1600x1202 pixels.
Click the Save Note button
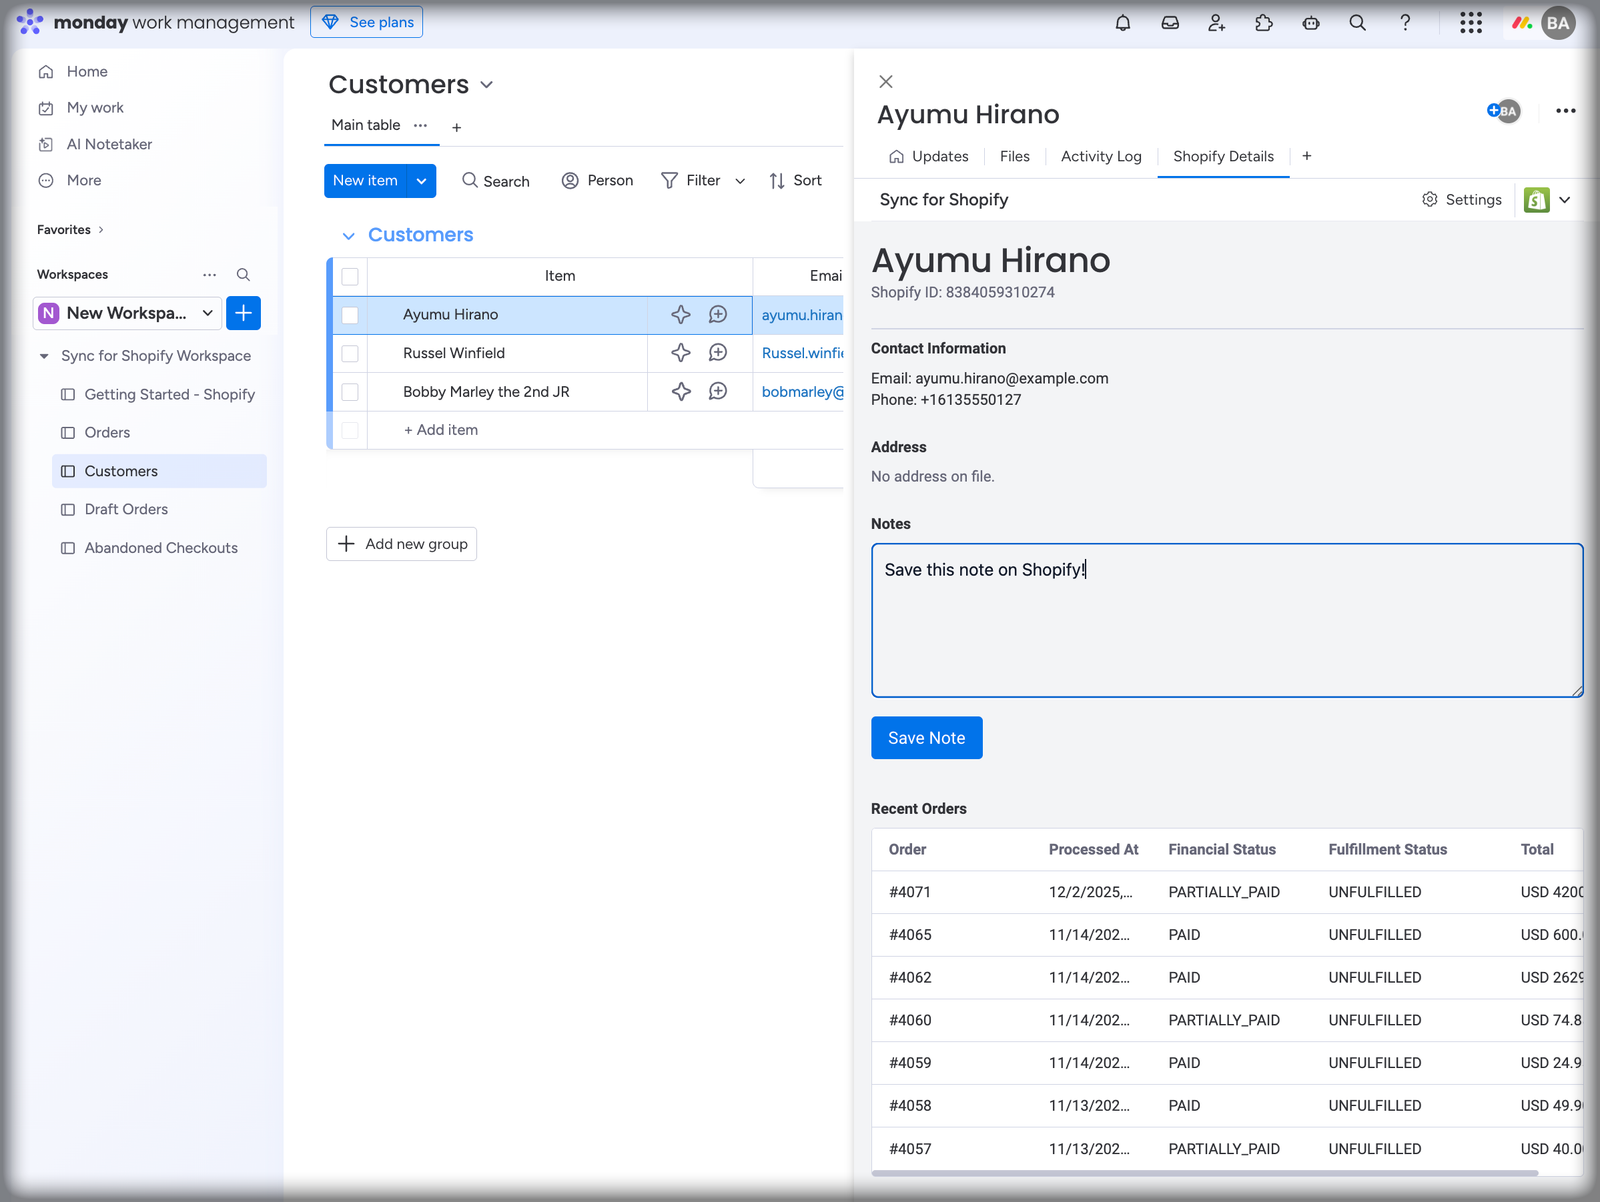coord(926,738)
